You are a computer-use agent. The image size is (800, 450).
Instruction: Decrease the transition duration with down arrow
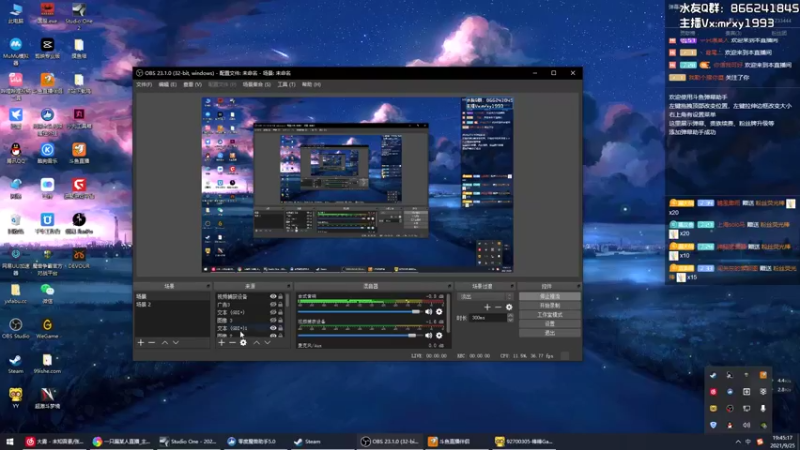coord(510,320)
